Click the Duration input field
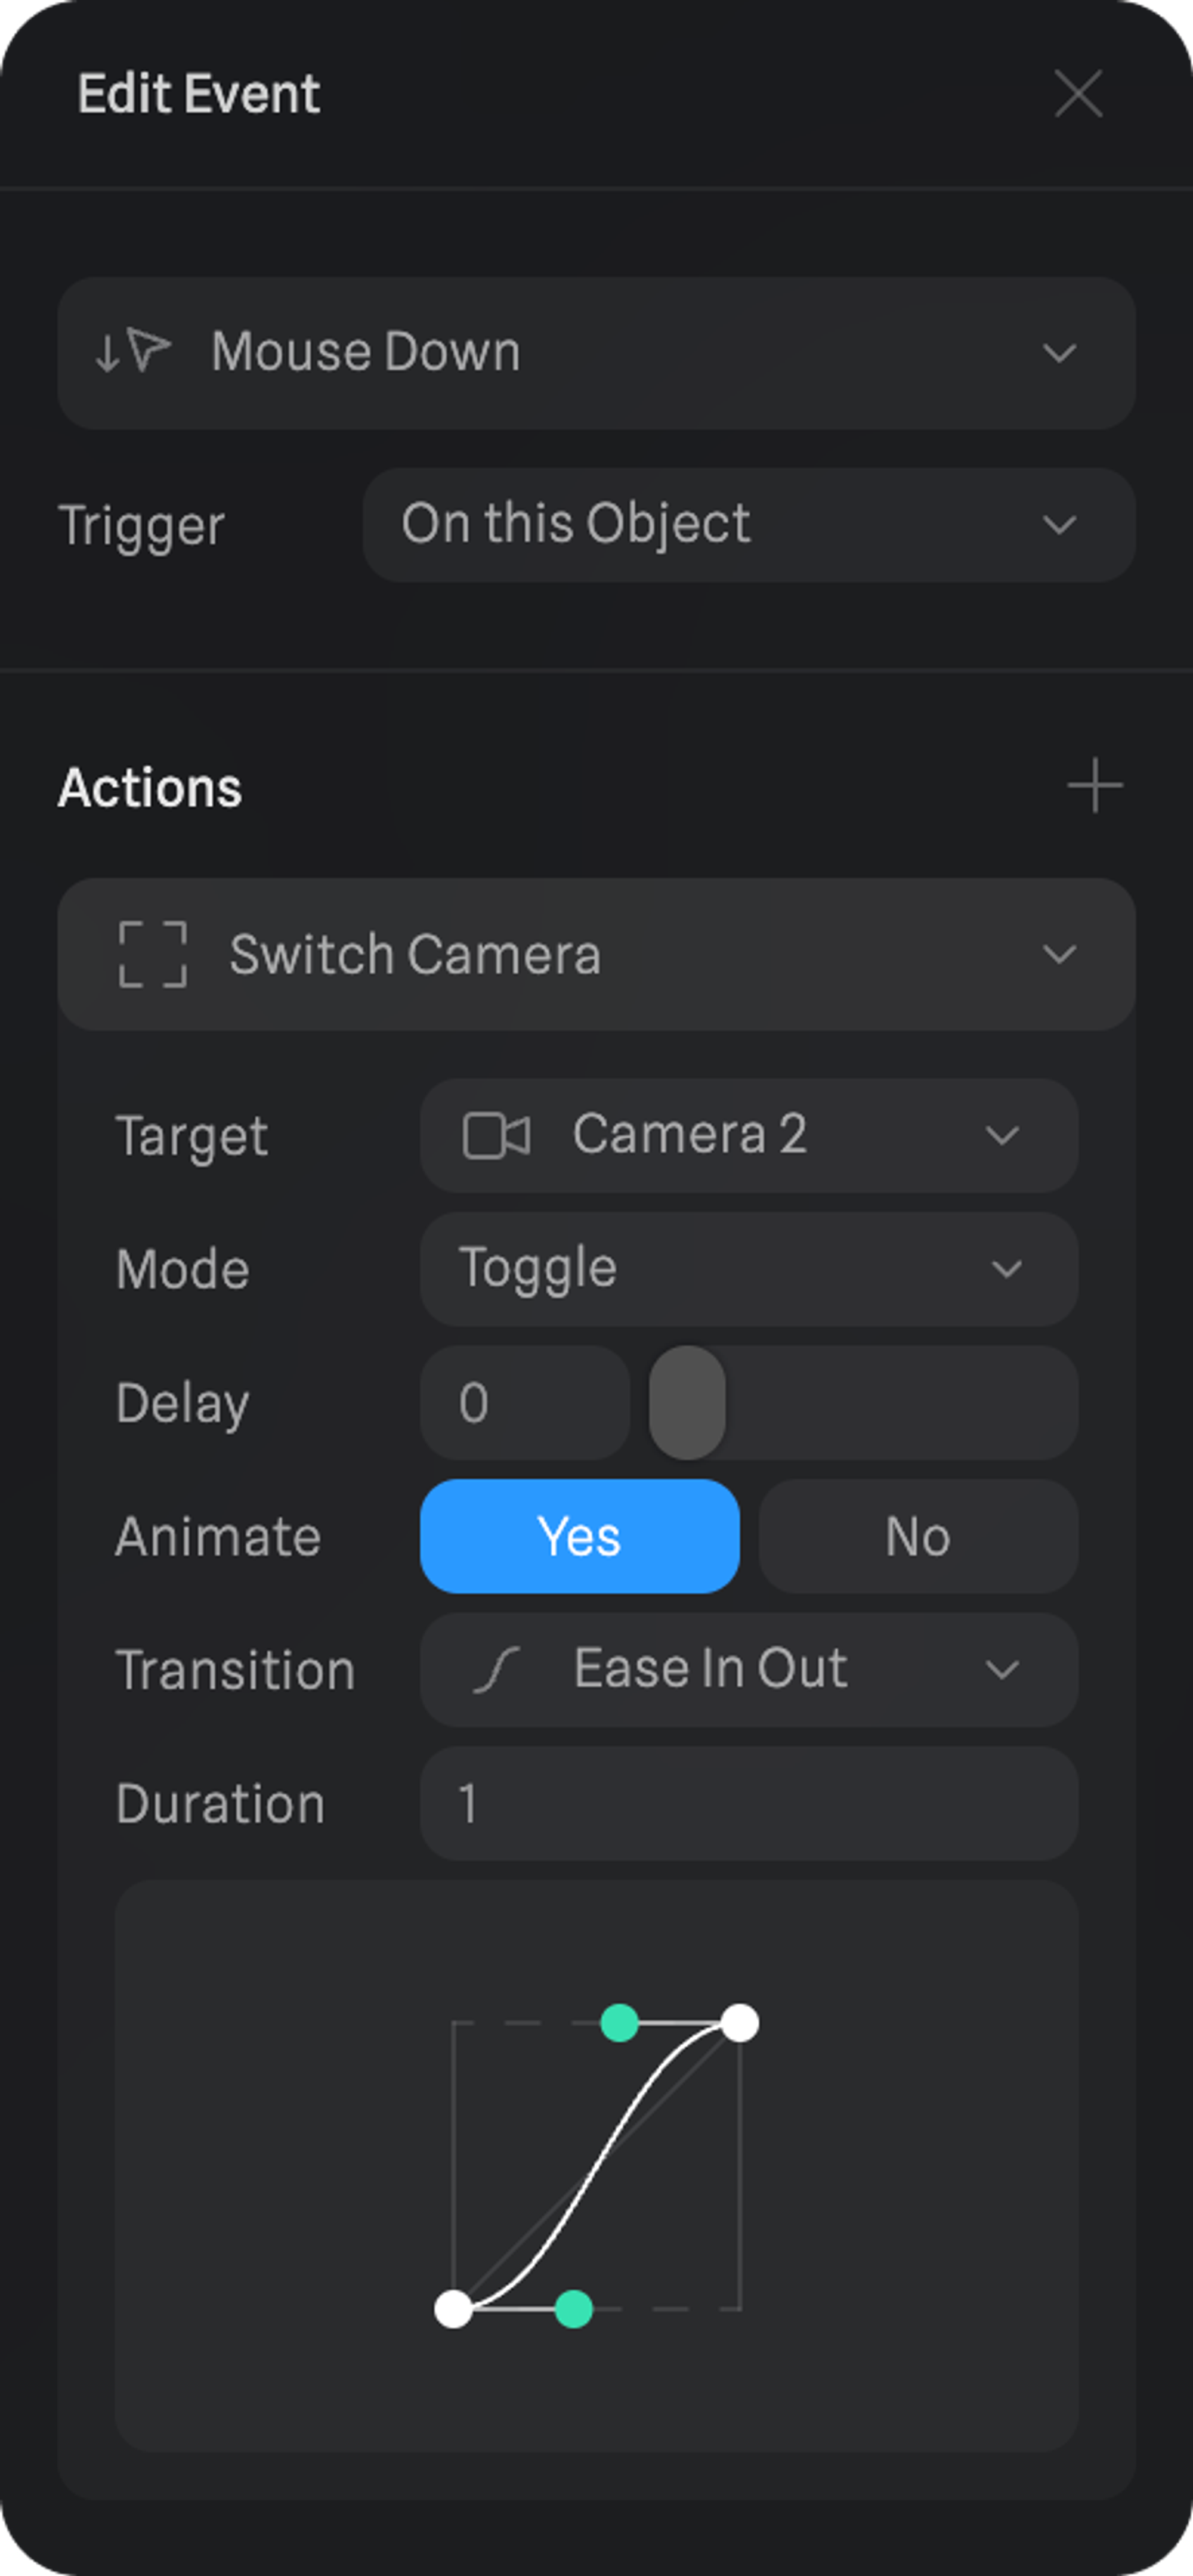This screenshot has width=1193, height=2576. point(748,1803)
